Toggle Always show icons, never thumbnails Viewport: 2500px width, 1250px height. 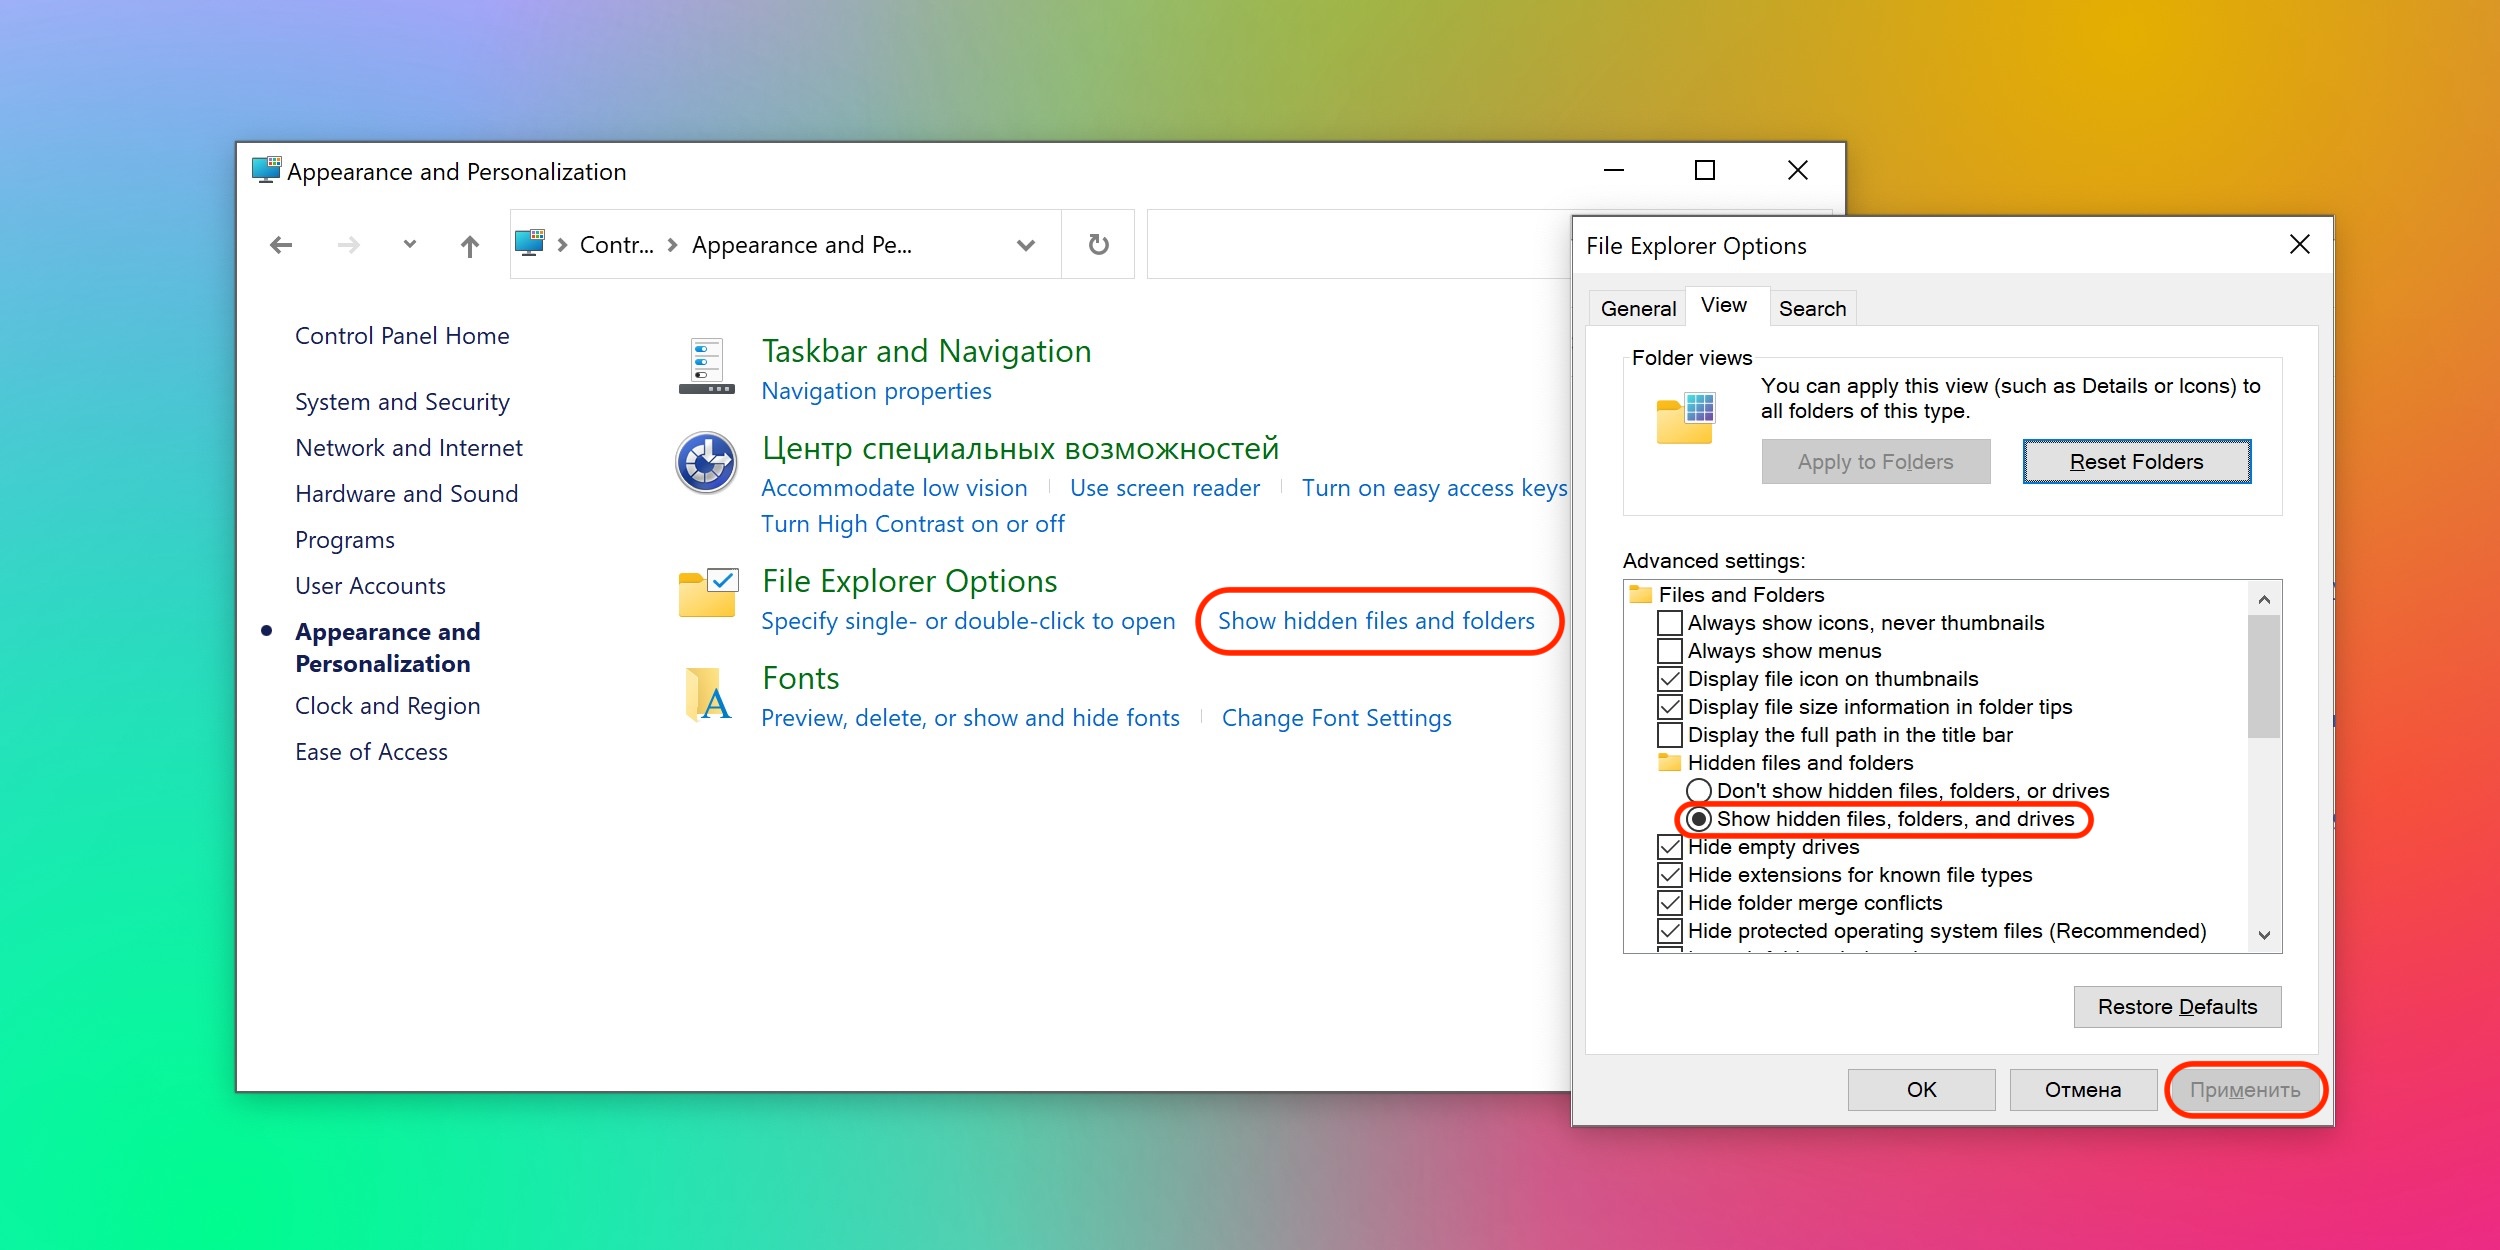[1670, 623]
